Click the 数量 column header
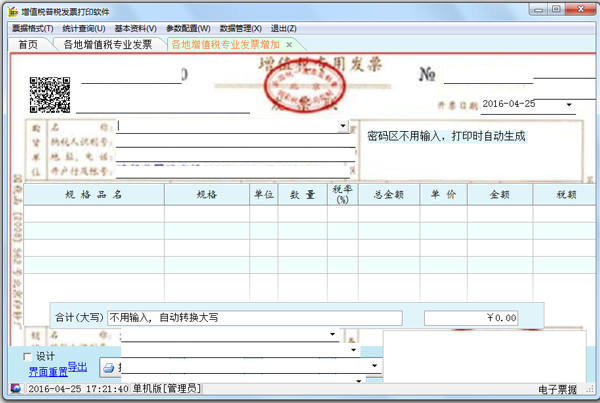Image resolution: width=600 pixels, height=403 pixels. tap(303, 194)
